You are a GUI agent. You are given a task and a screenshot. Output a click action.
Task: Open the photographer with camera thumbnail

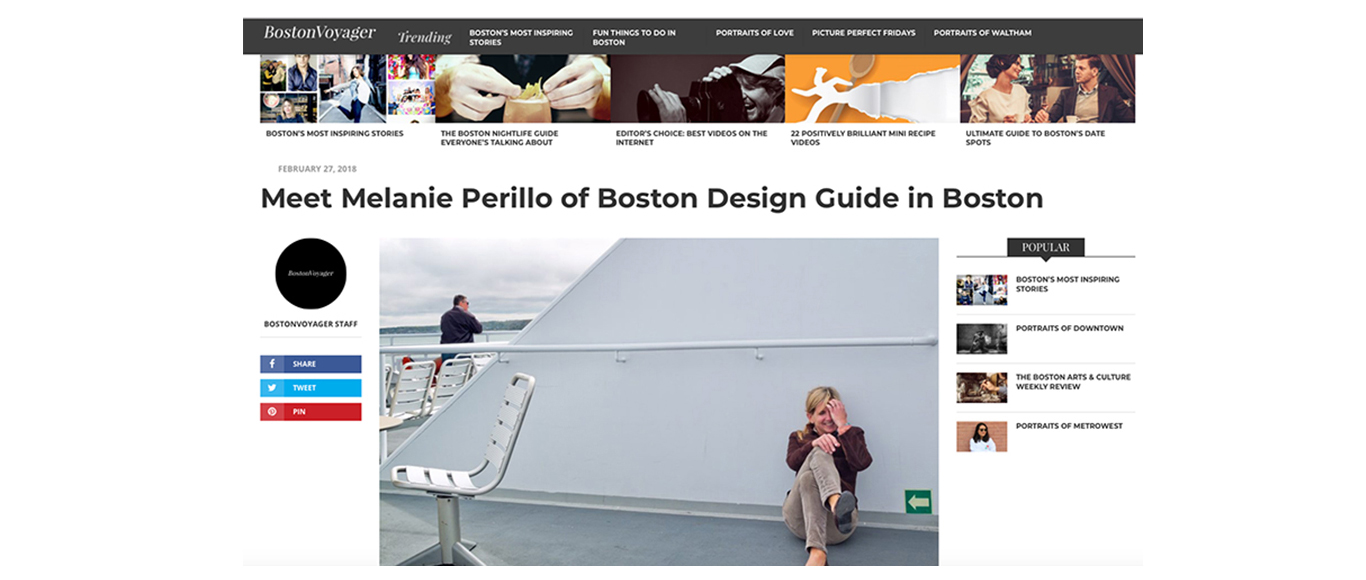(697, 89)
